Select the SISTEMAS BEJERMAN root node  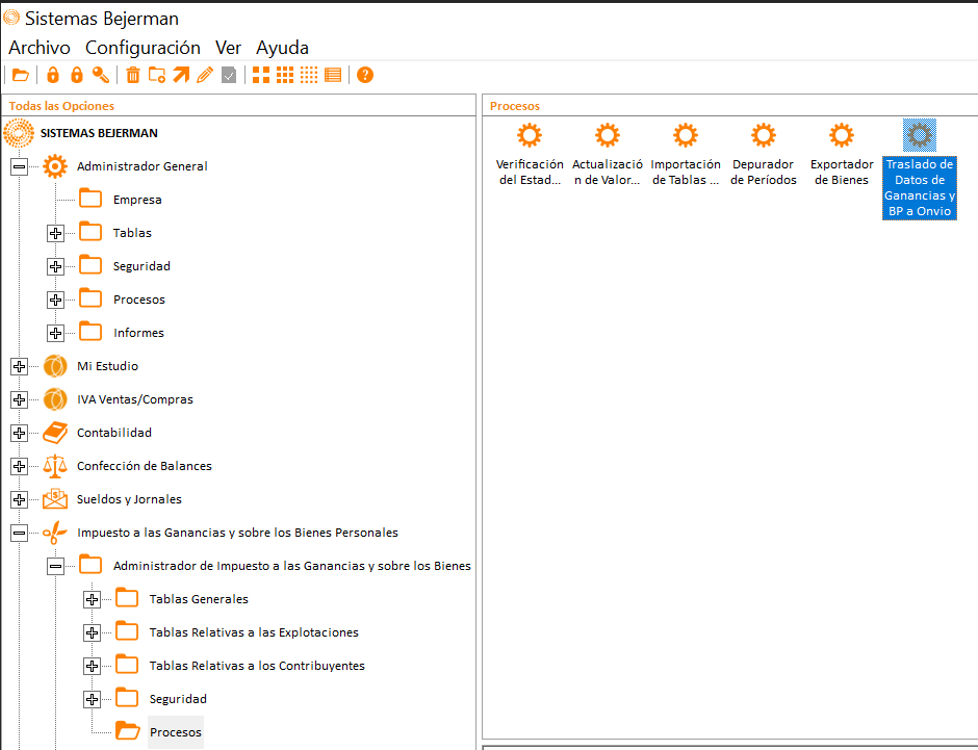99,133
